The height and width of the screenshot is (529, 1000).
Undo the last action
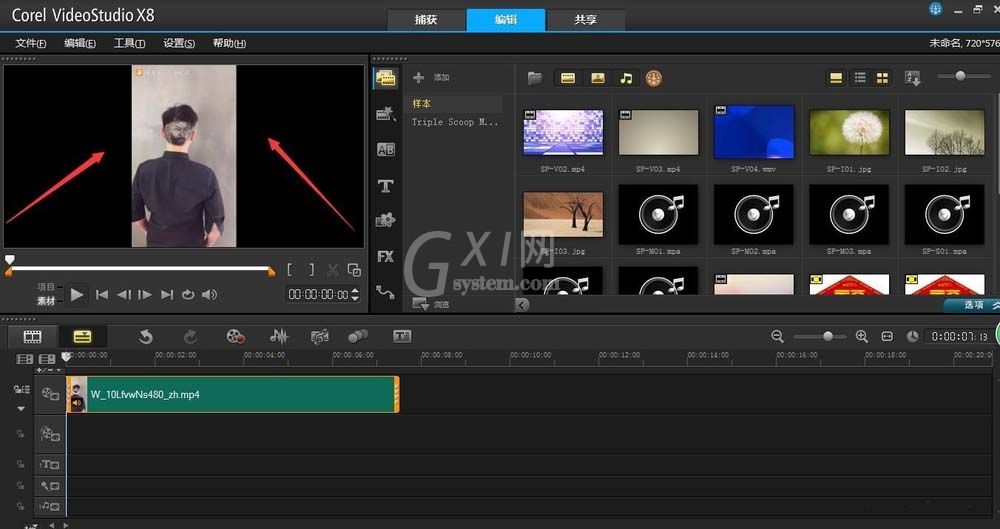tap(146, 336)
